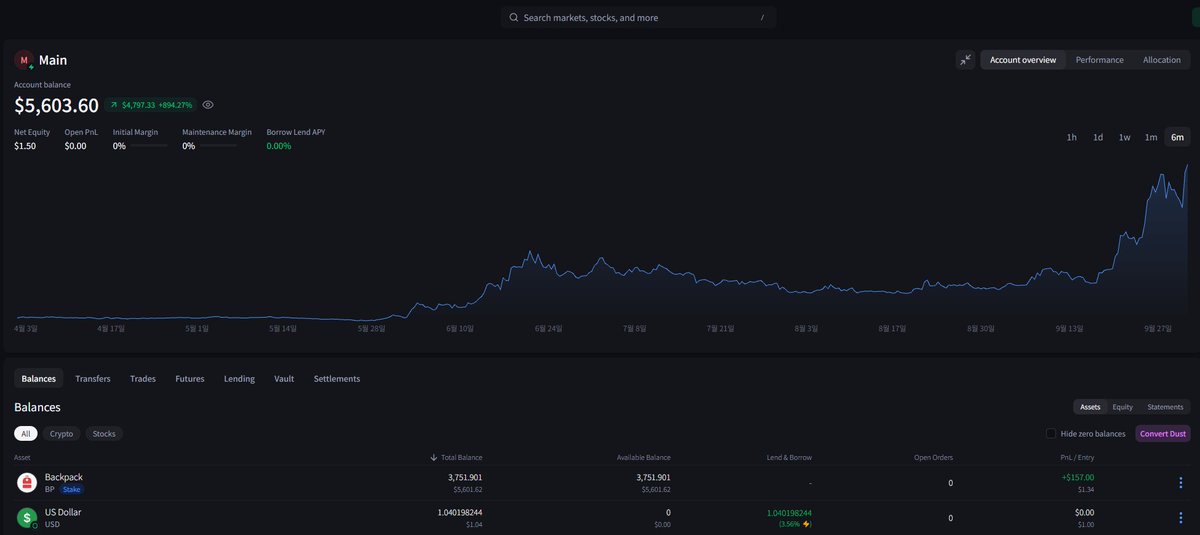Screen dimensions: 1200x535
Task: Click the Convert Dust button
Action: 1163,433
